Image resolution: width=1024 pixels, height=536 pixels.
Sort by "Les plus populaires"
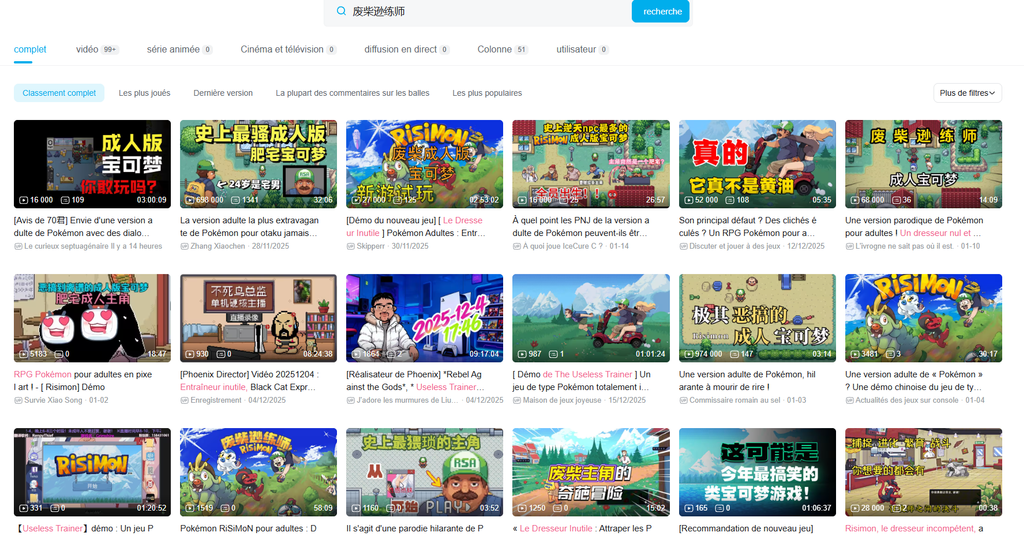coord(487,93)
